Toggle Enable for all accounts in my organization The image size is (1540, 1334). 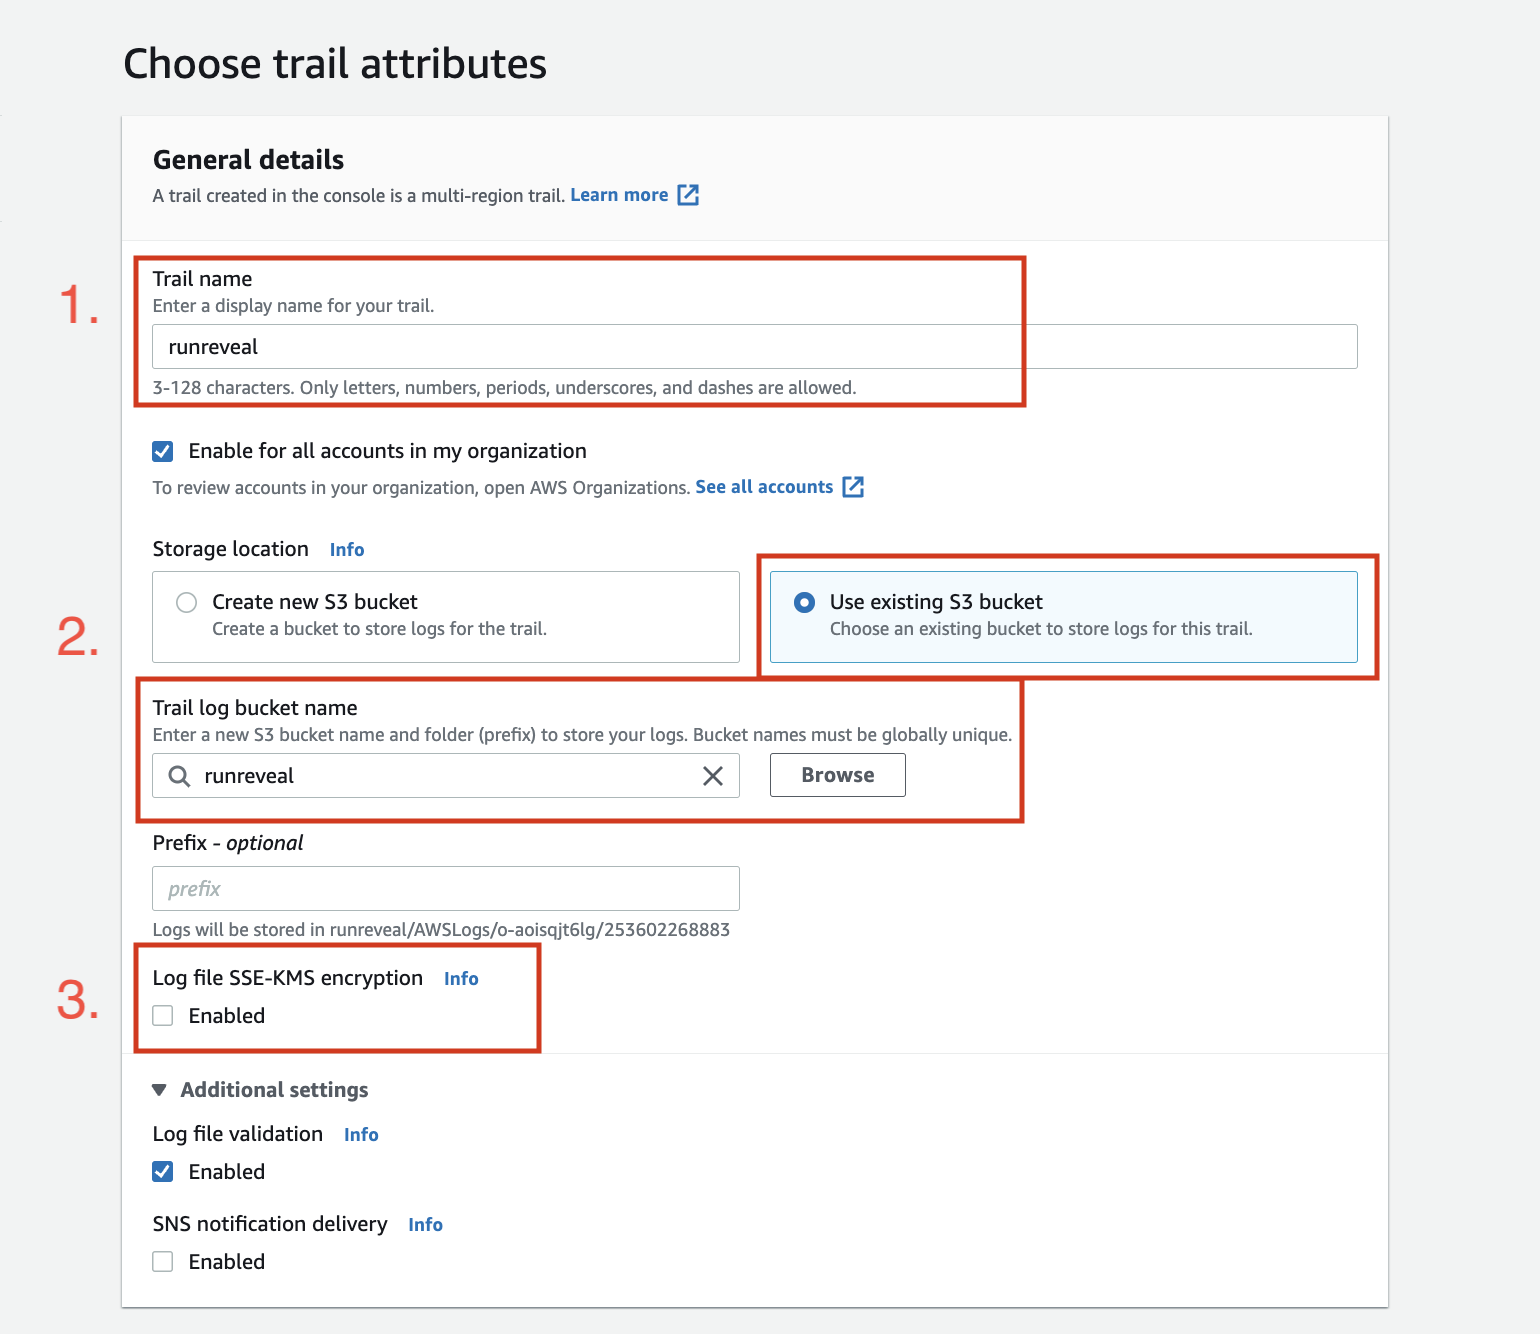[163, 451]
